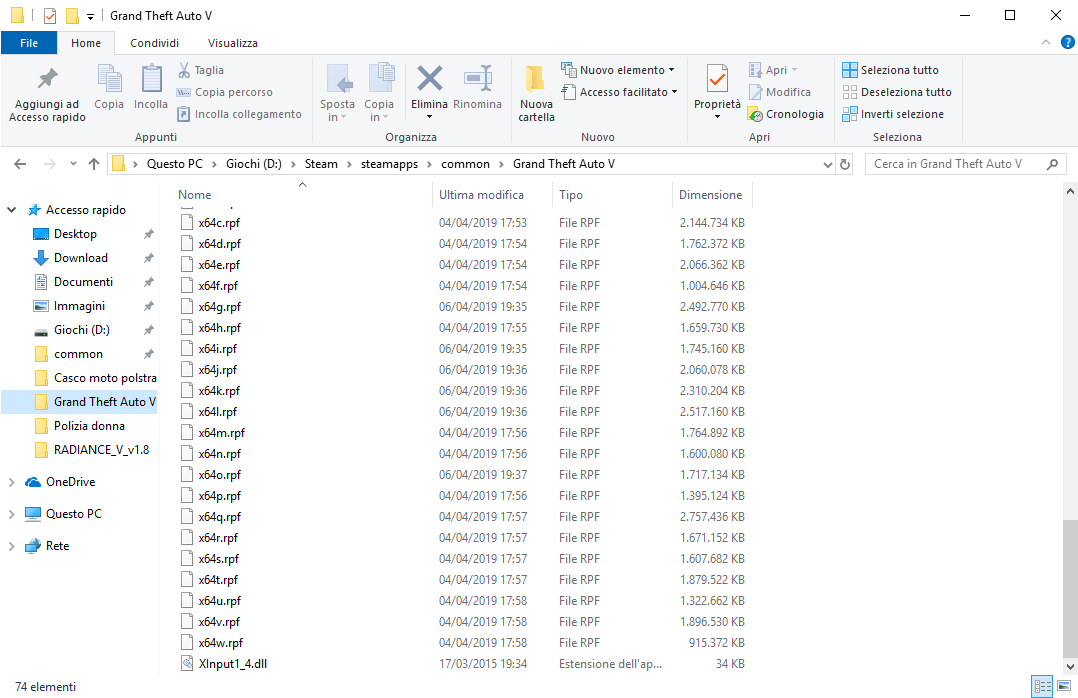Click the common breadcrumb segment
The height and width of the screenshot is (698, 1078).
[x=465, y=164]
